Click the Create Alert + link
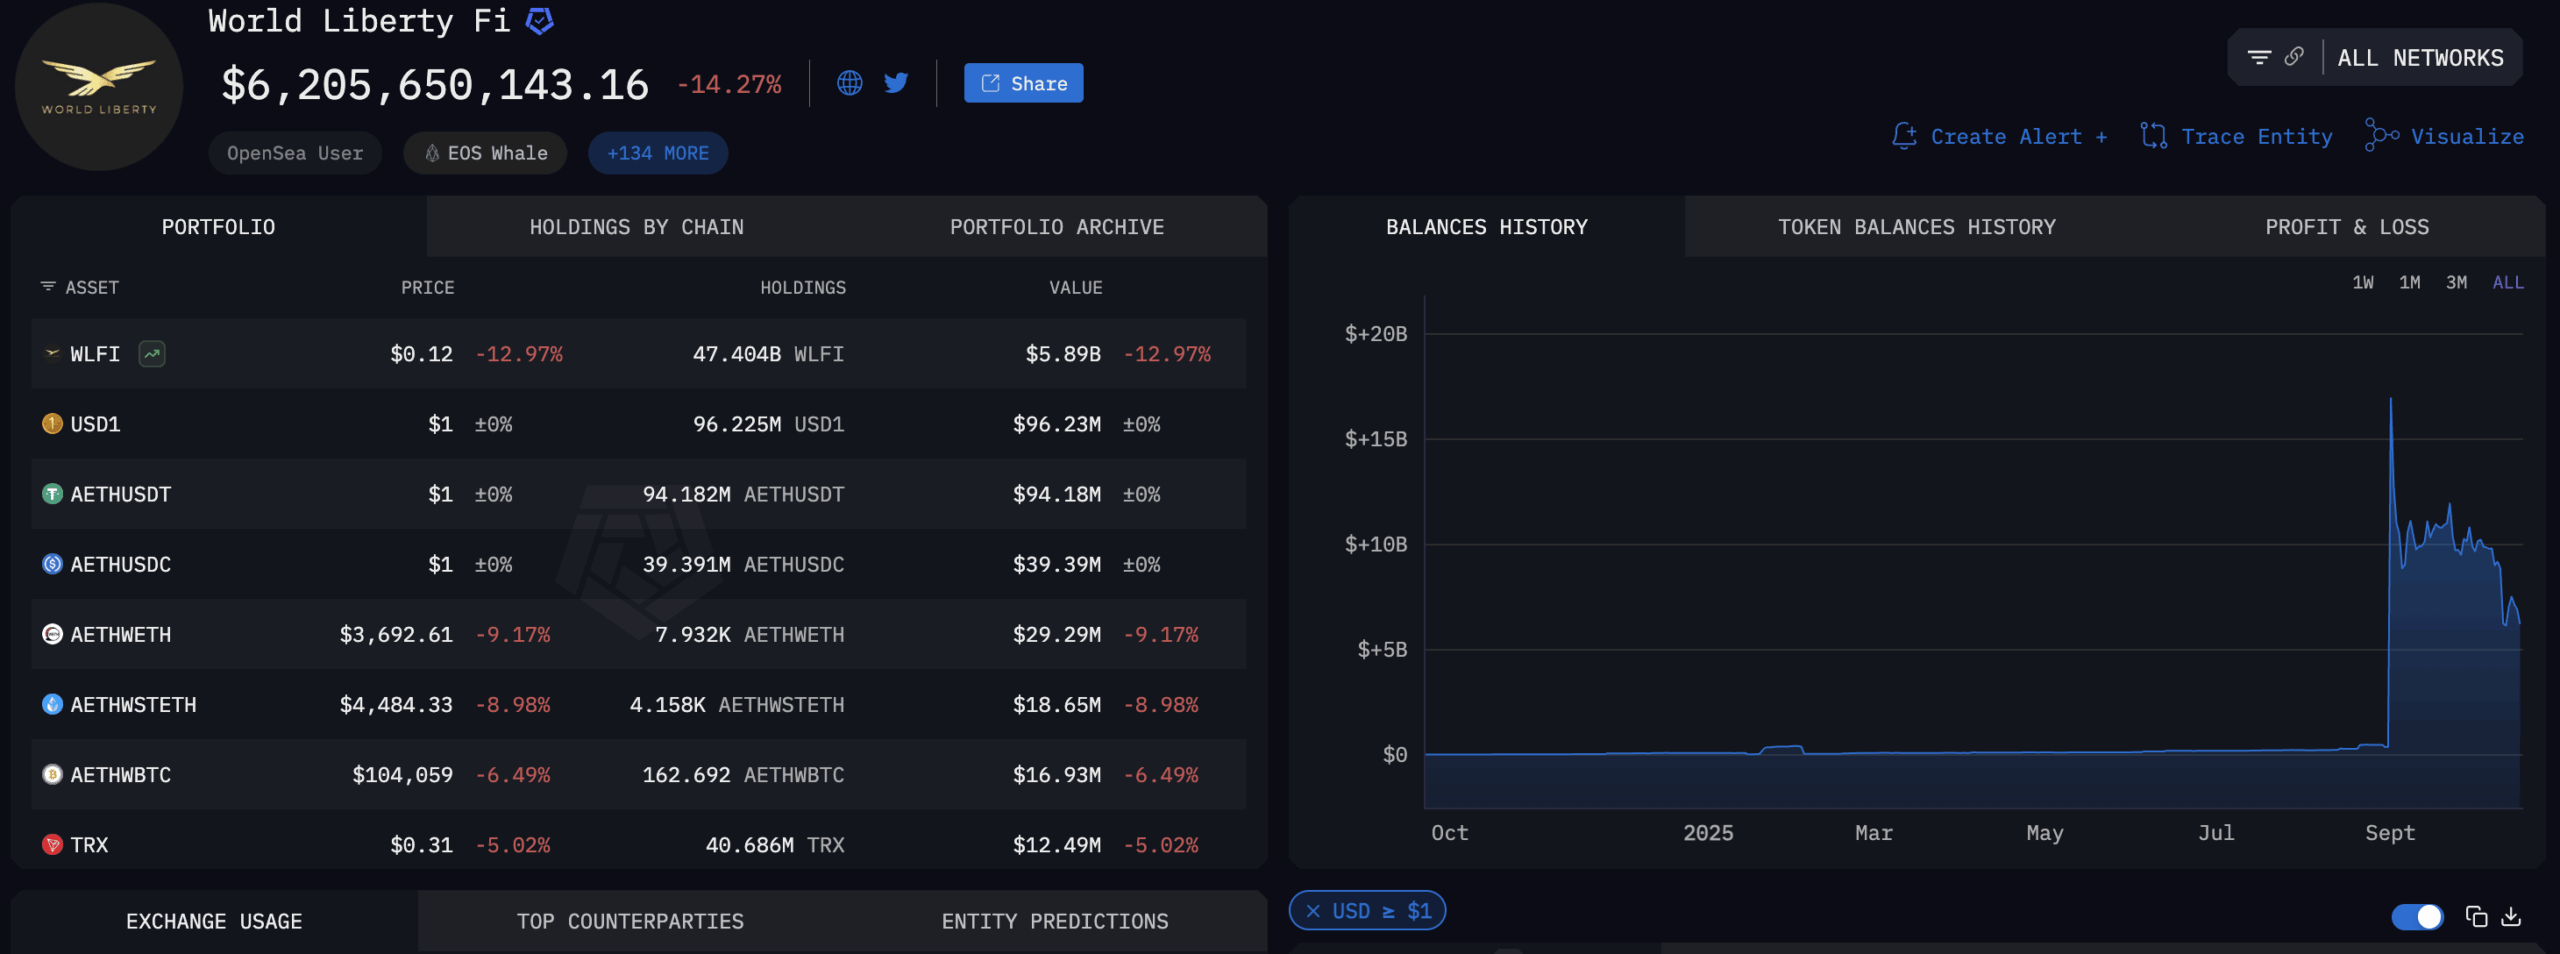2560x954 pixels. point(1999,136)
